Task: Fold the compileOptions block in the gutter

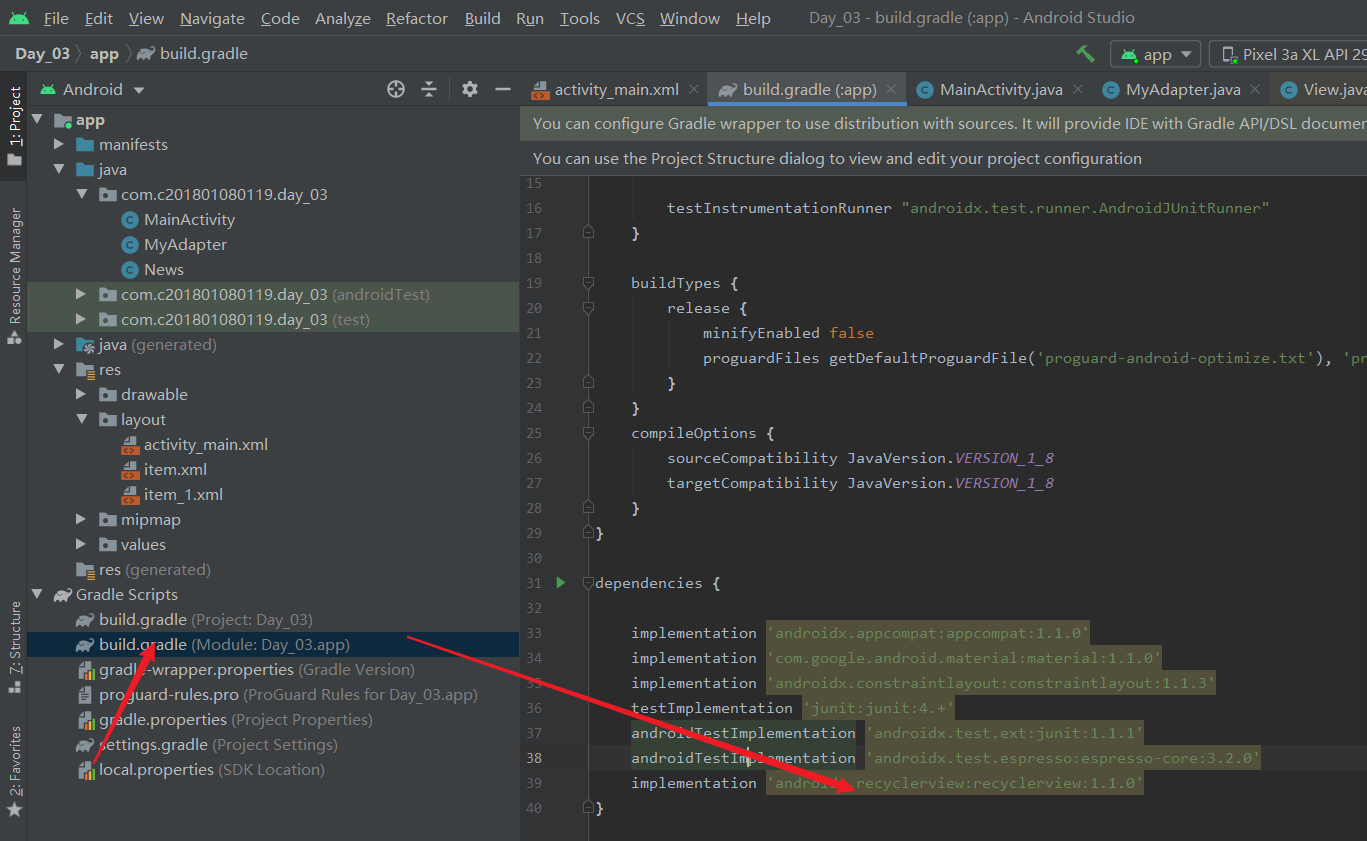Action: 588,433
